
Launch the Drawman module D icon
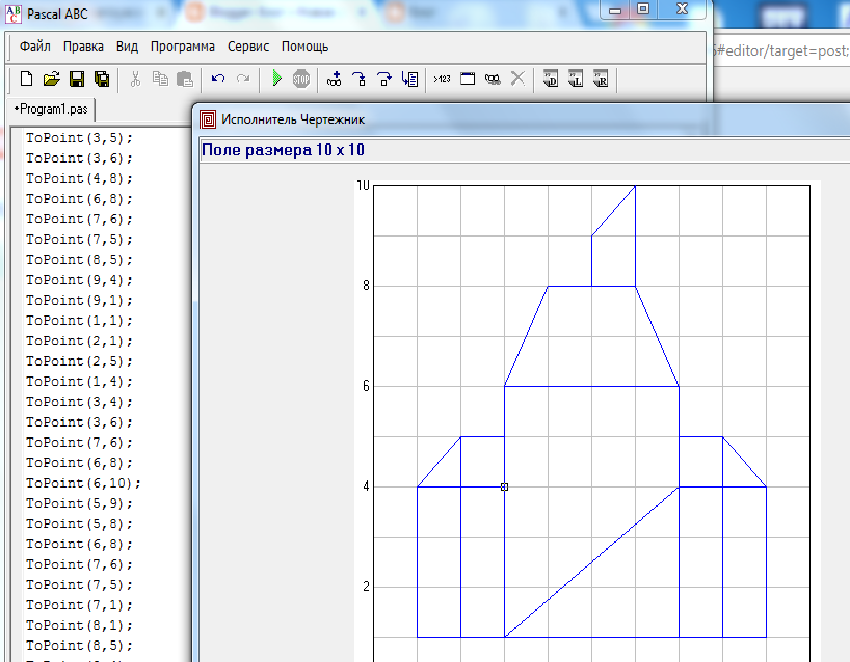point(550,79)
